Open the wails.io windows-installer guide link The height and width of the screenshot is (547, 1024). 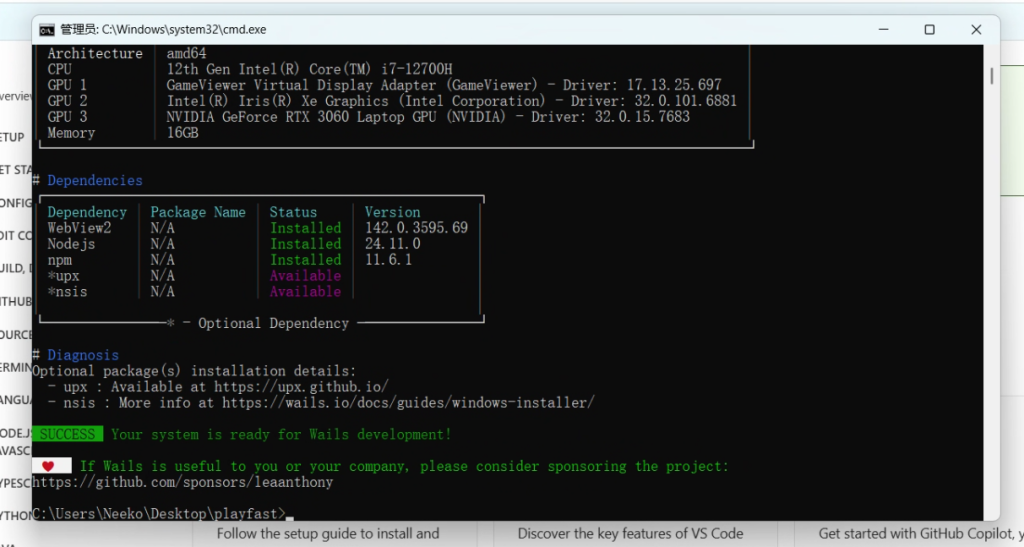[x=408, y=403]
